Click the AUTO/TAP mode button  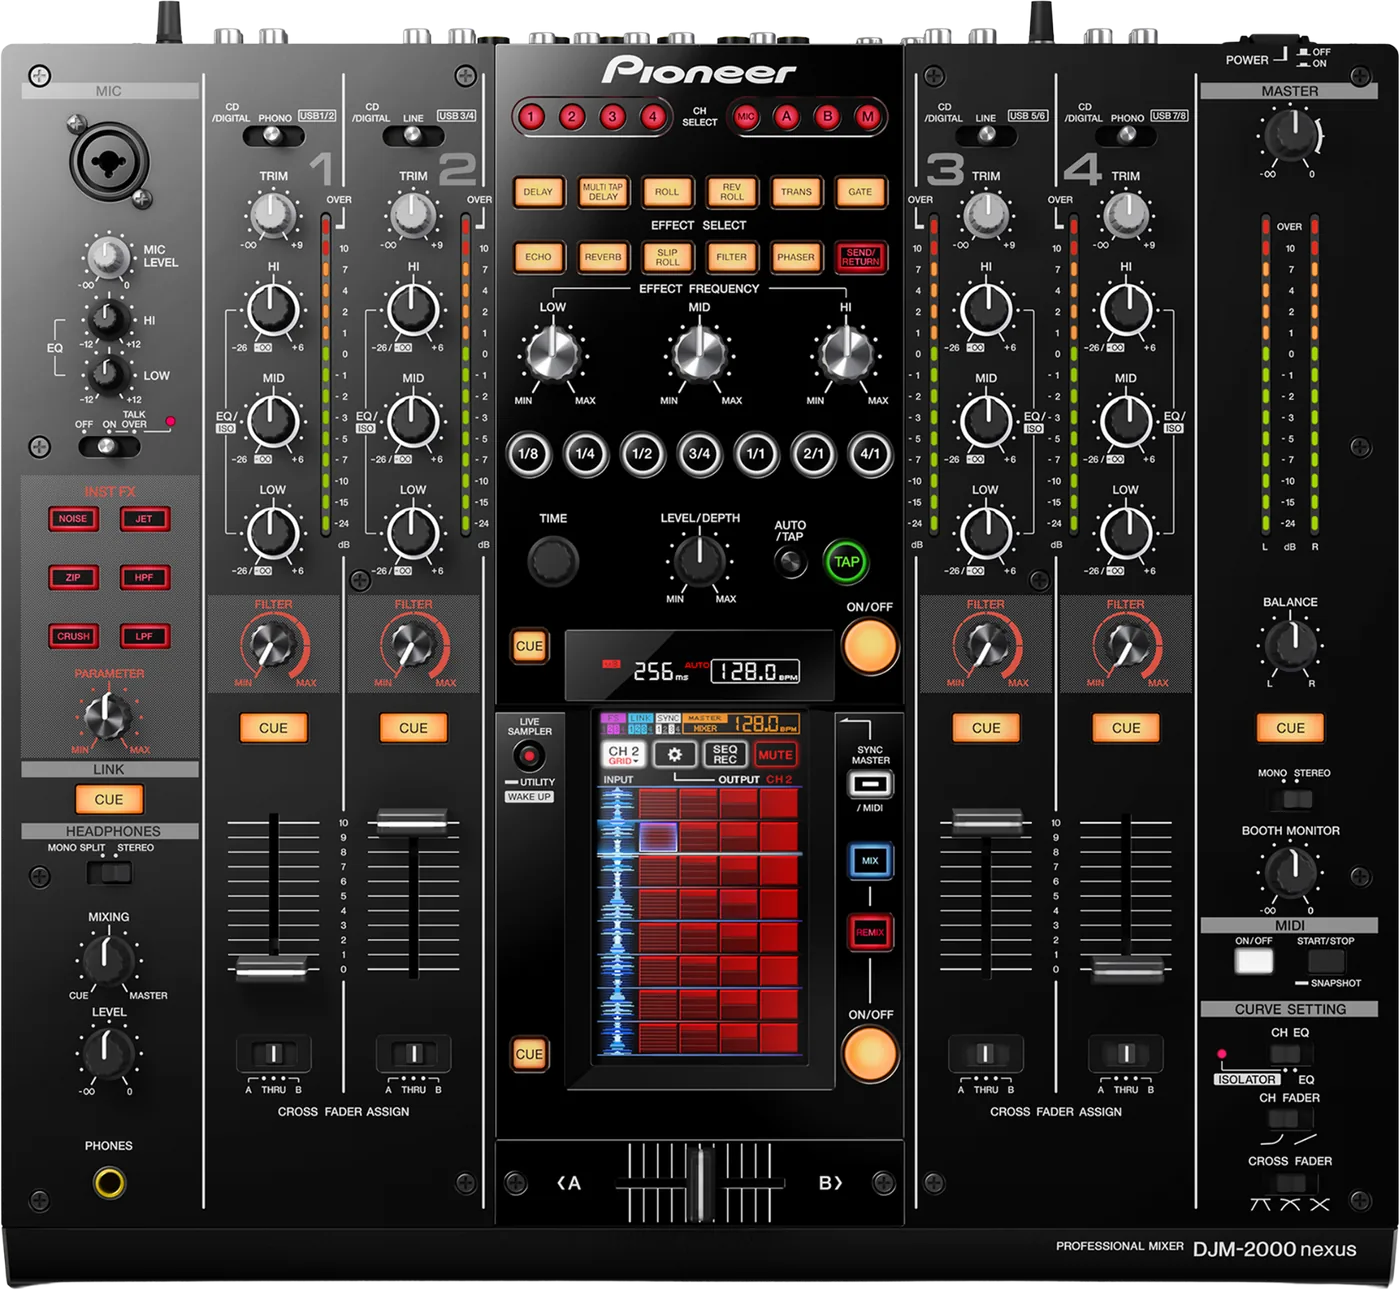(x=791, y=563)
